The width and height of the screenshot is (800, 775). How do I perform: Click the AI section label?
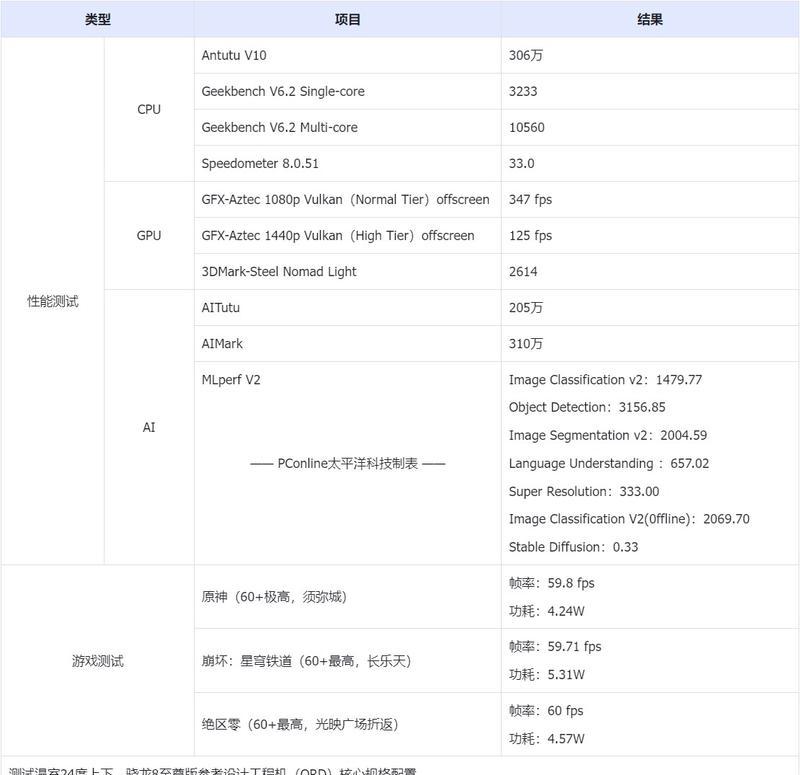tap(148, 426)
